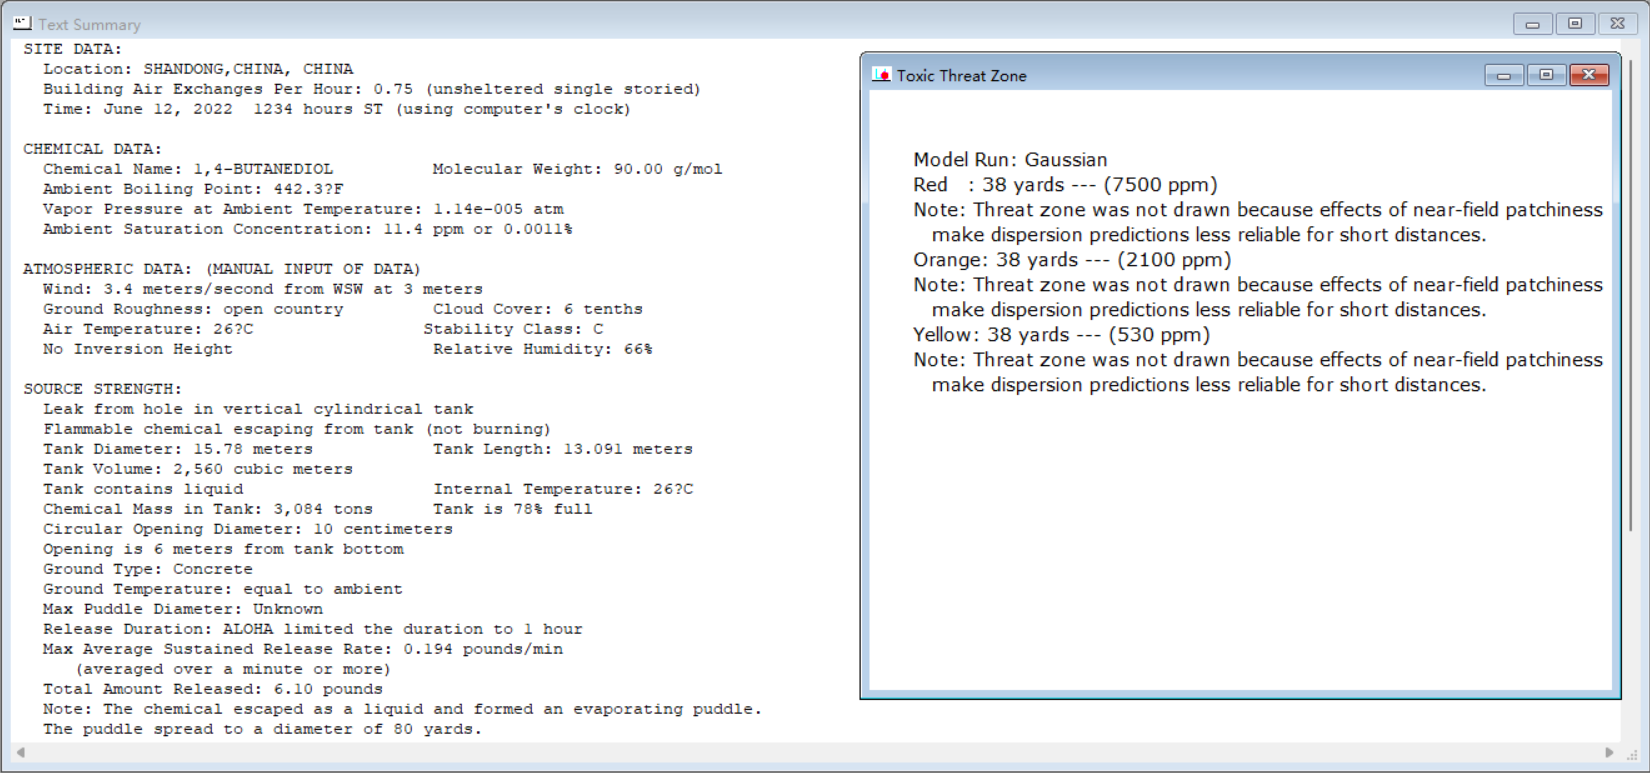Click the Text Summary title bar text
This screenshot has width=1650, height=773.
click(x=89, y=24)
